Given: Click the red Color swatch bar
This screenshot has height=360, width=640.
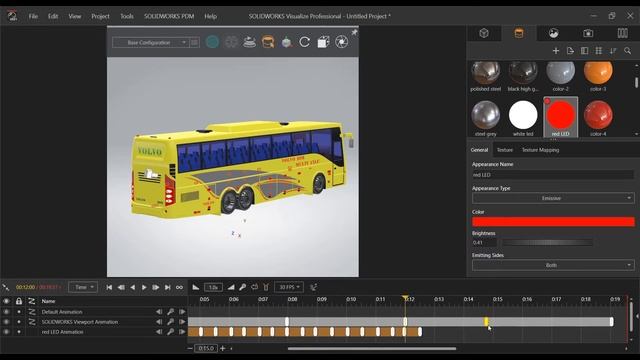Looking at the screenshot, I should pos(553,222).
